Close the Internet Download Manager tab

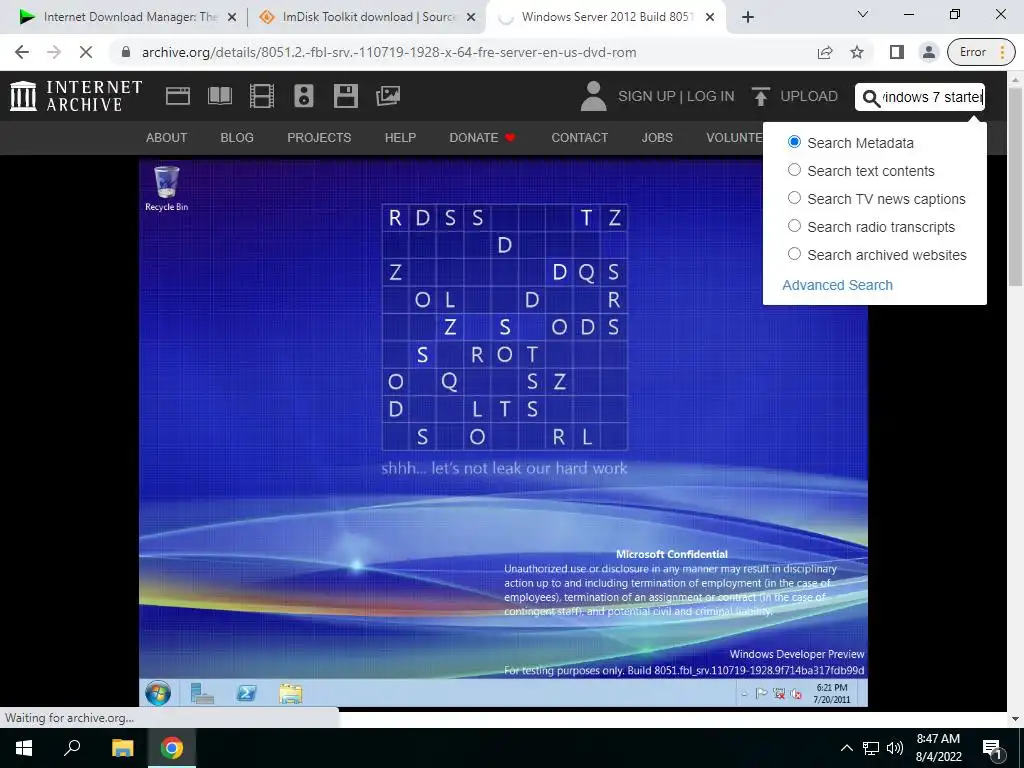232,17
